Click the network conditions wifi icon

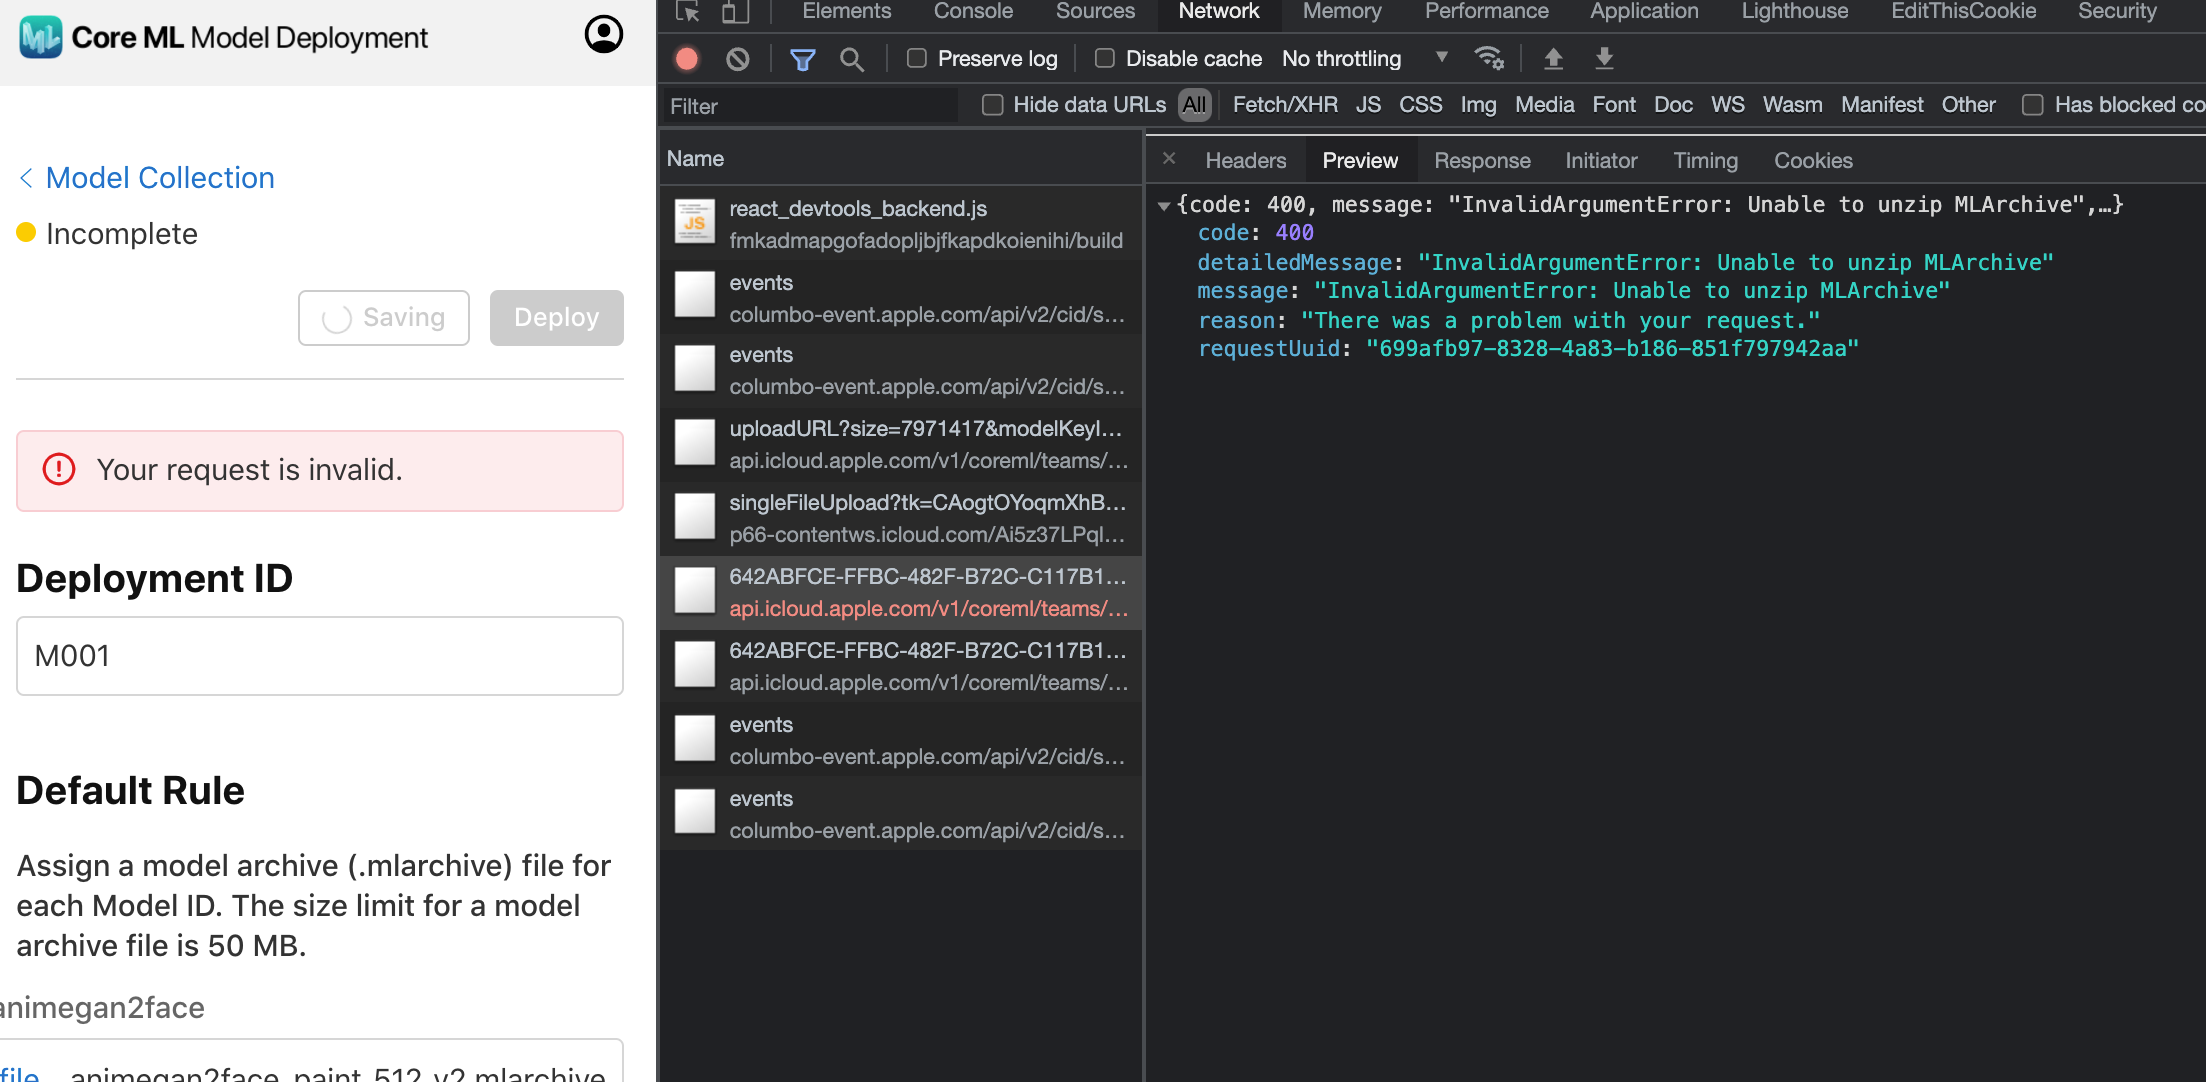(1489, 59)
